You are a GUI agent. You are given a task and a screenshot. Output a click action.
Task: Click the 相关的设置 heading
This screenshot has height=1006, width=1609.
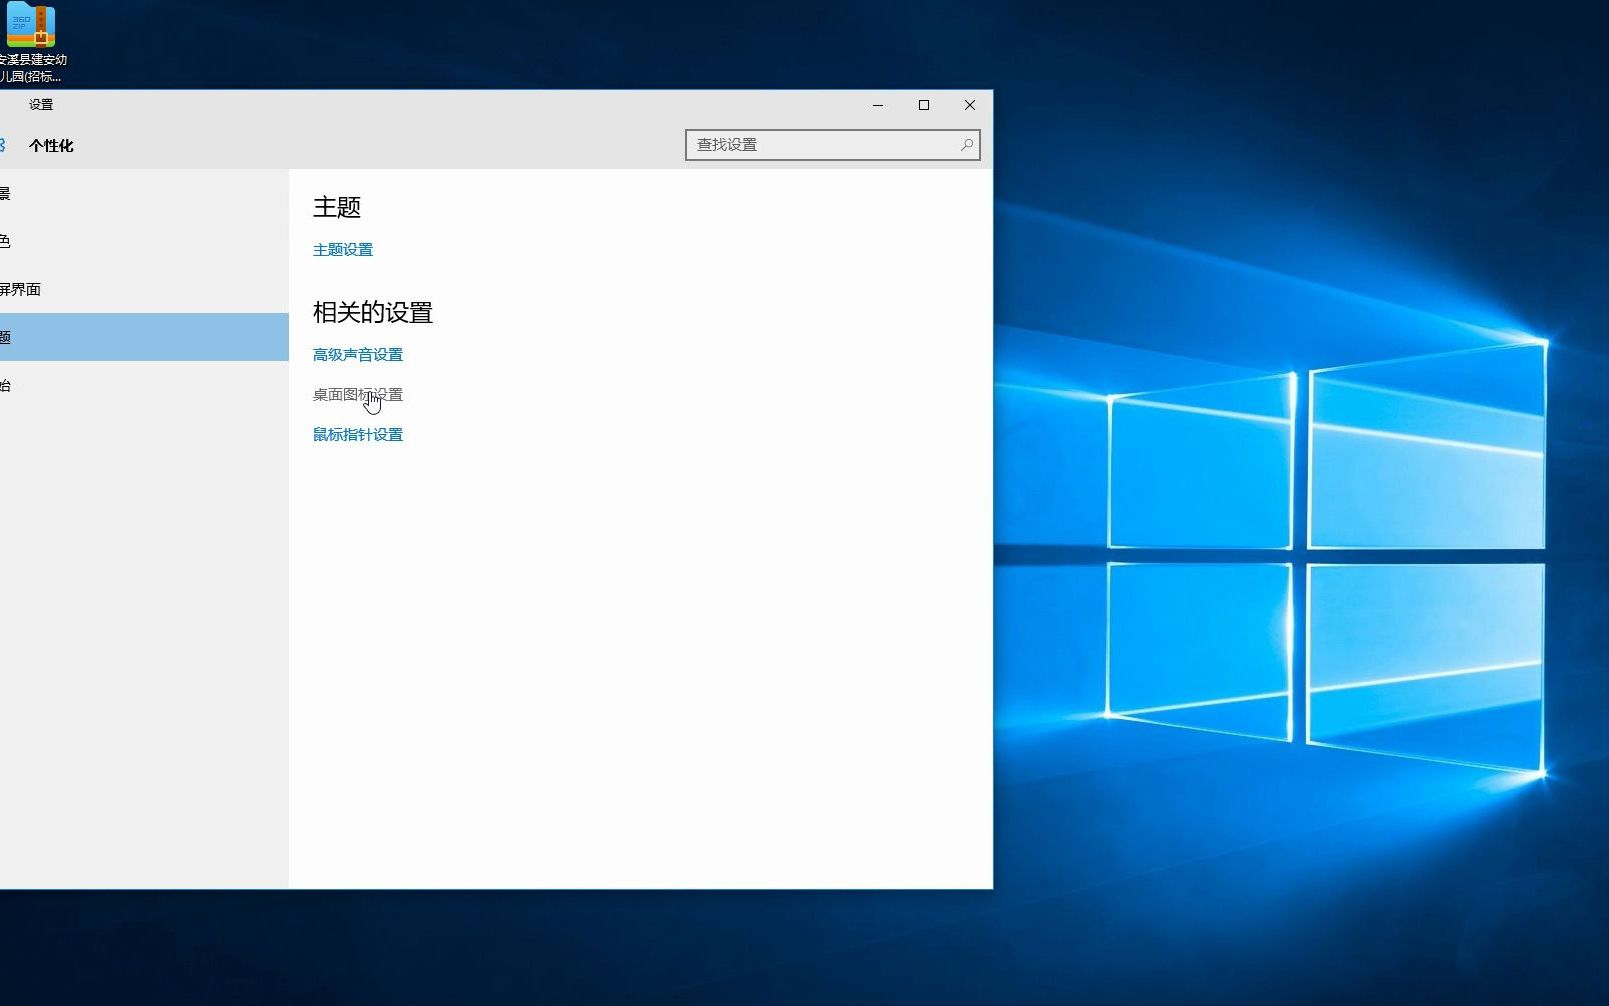(x=373, y=312)
